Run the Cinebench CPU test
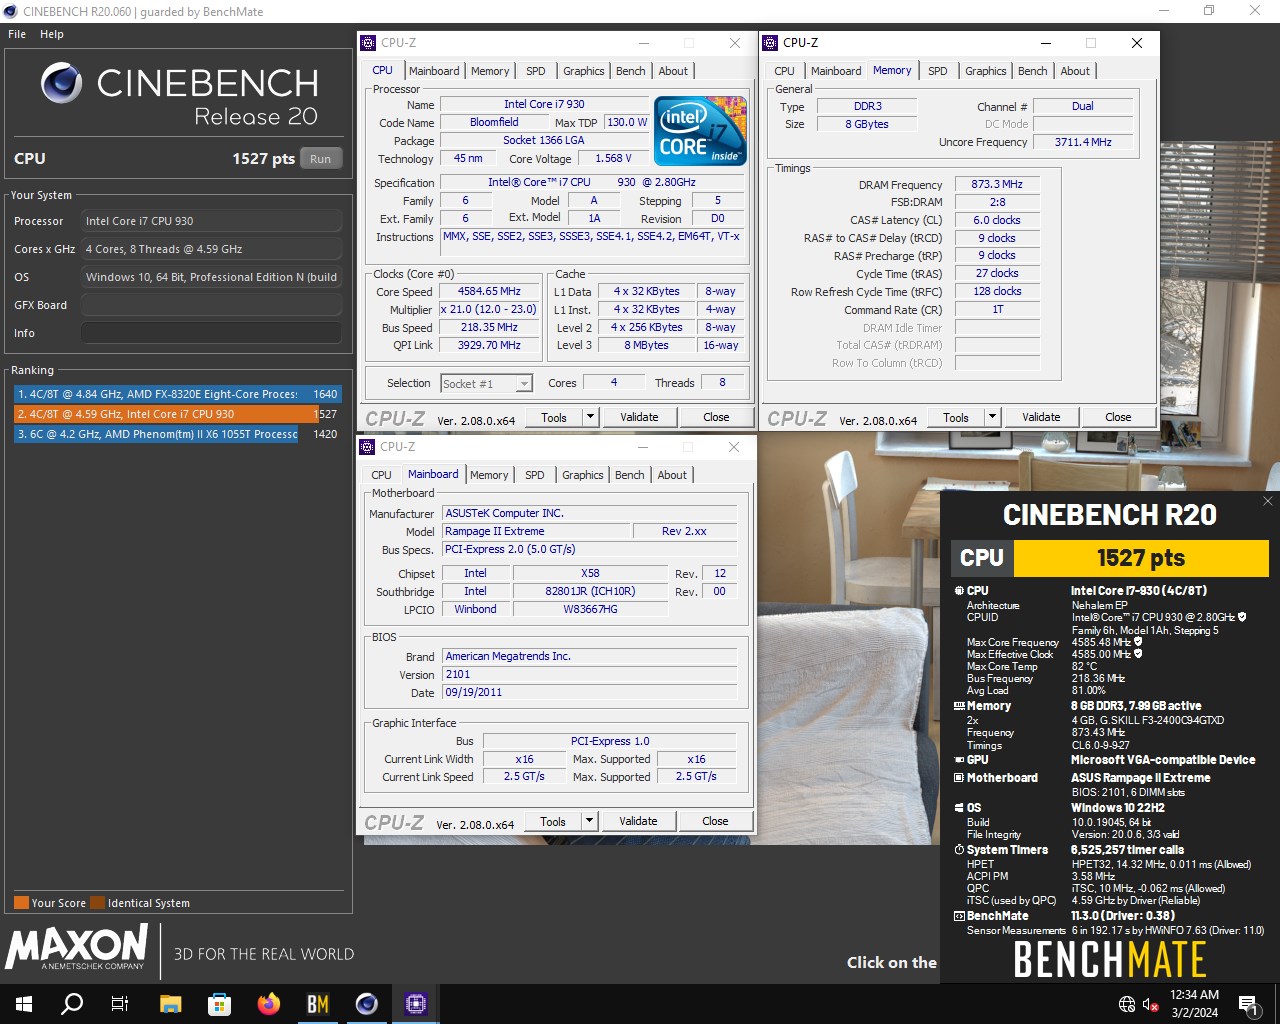 pyautogui.click(x=321, y=158)
